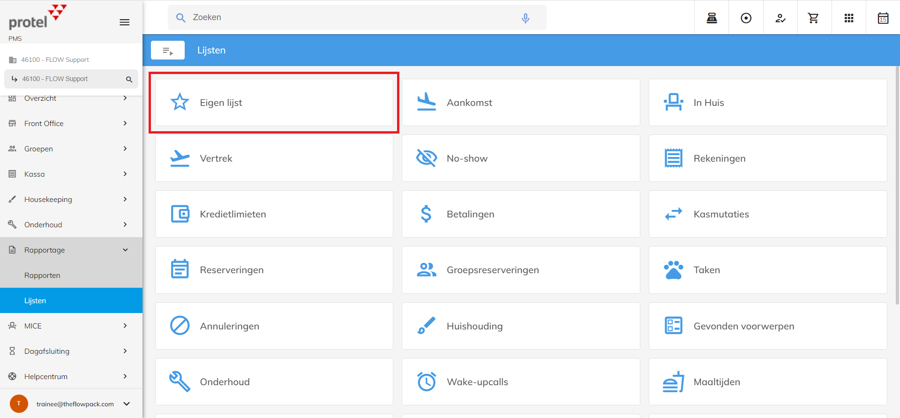Image resolution: width=900 pixels, height=418 pixels.
Task: Click the Zoeken search field
Action: (350, 18)
